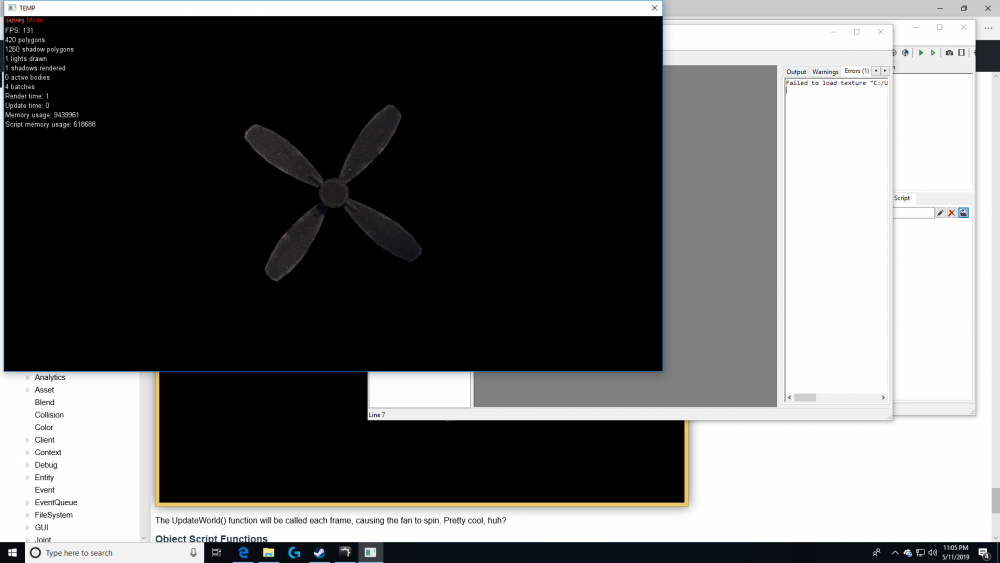Click left arrow of Errors panel scrollbar
Screen dimensions: 1000x563
[x=790, y=397]
